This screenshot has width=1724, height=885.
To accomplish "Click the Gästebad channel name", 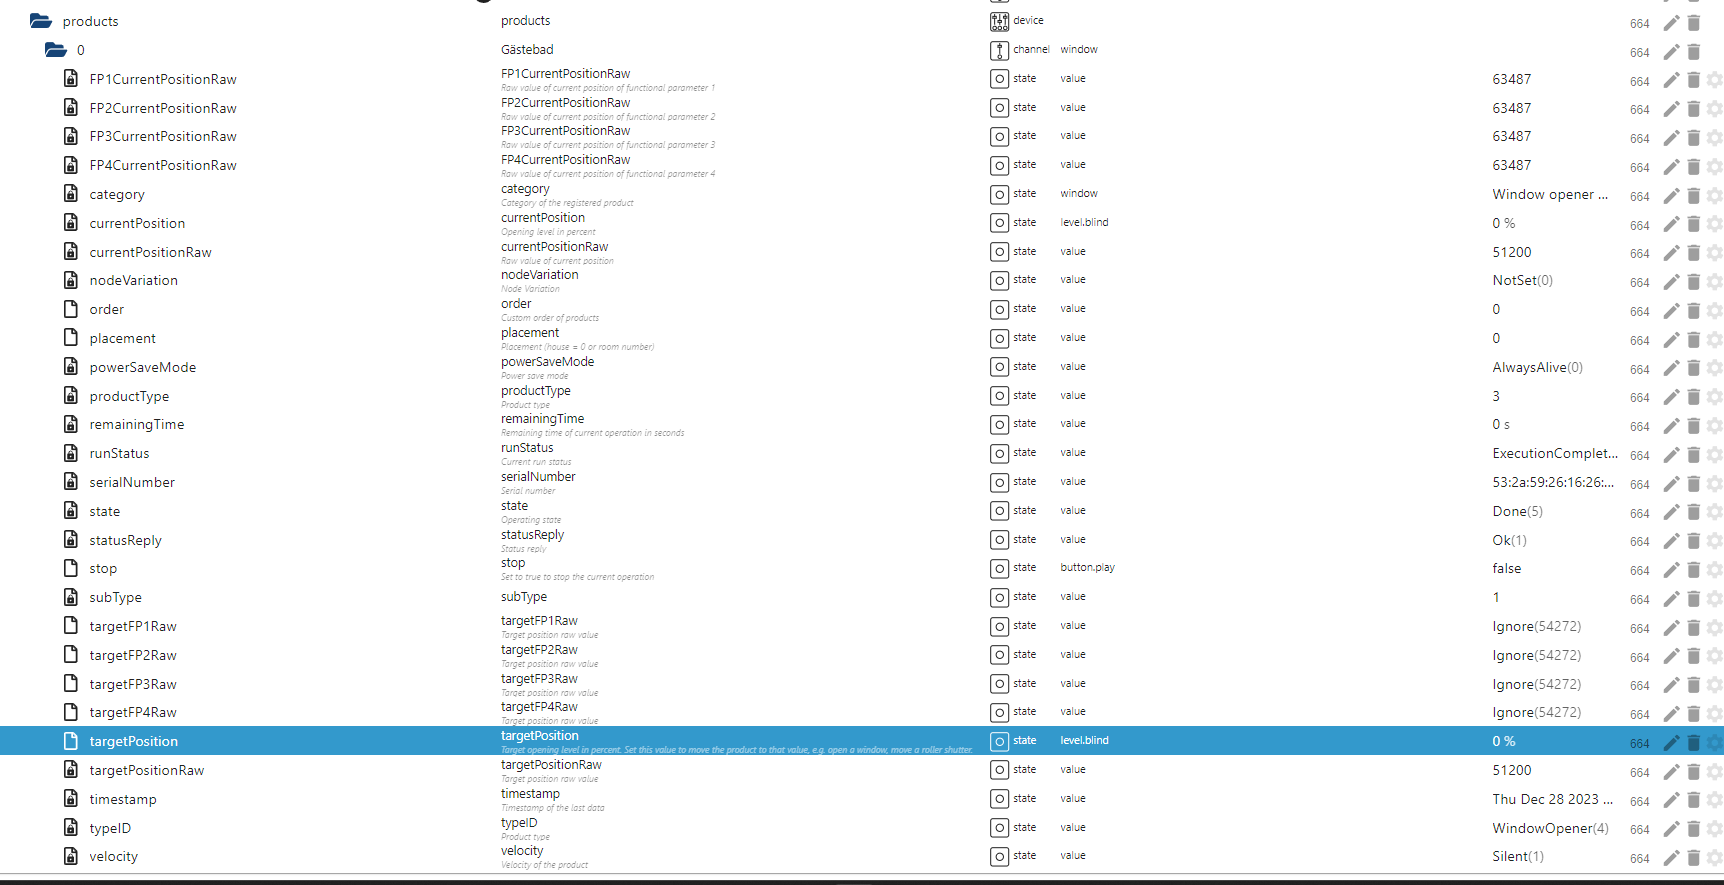I will point(527,49).
